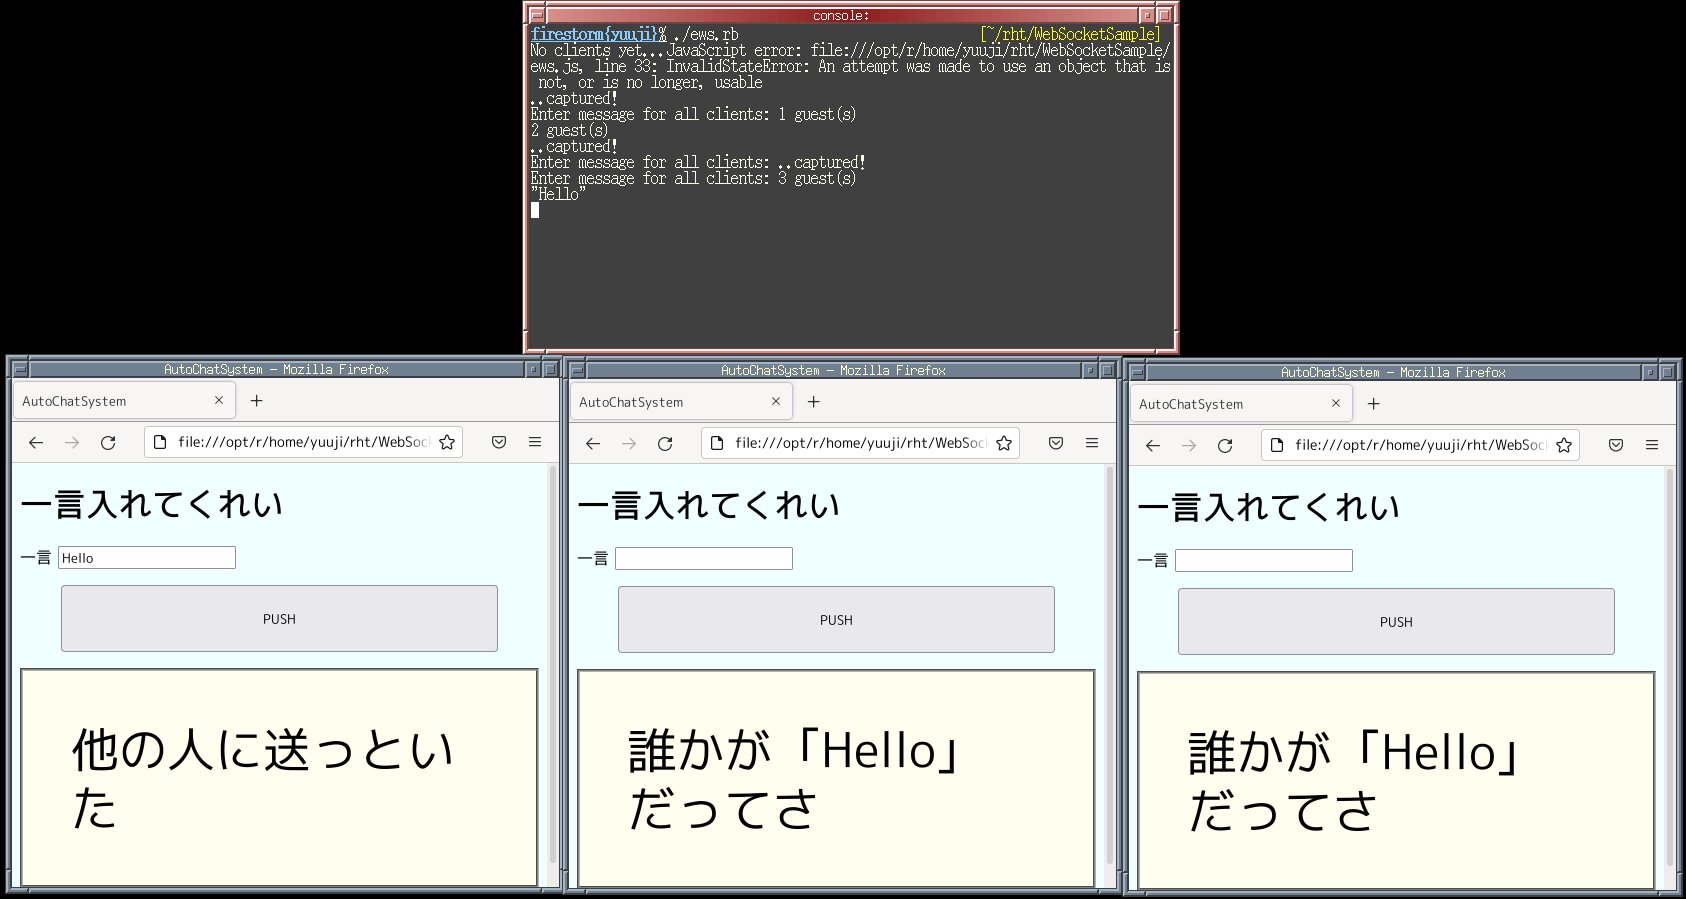This screenshot has width=1686, height=899.
Task: Open the application menu in the middle Firefox window
Action: [1091, 444]
